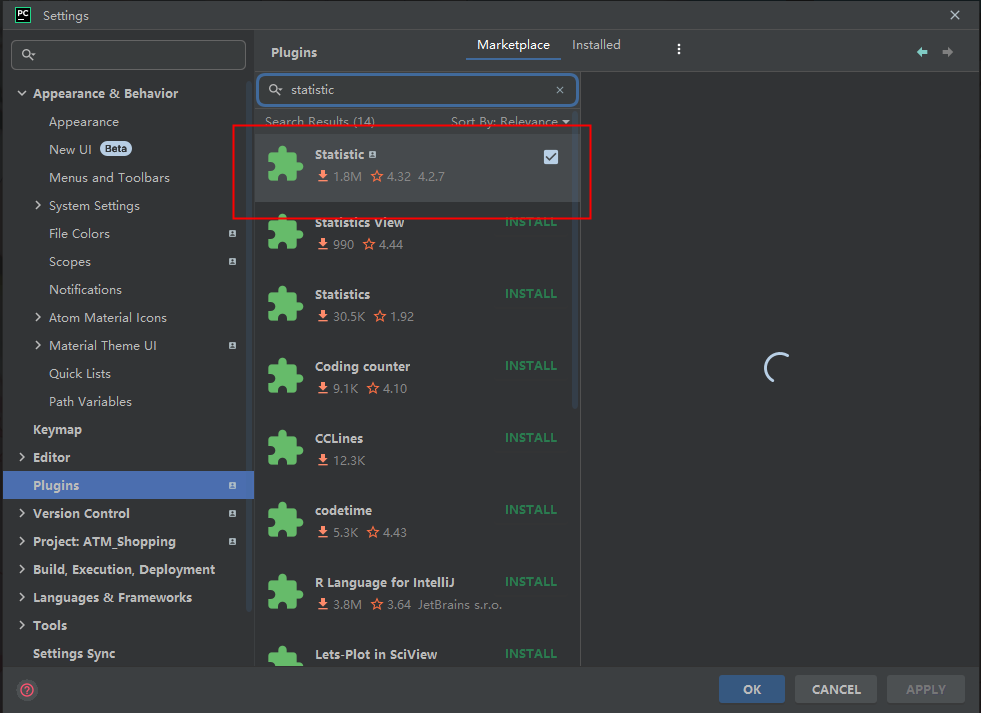Install the Statistics View plugin
981x713 pixels.
[531, 222]
